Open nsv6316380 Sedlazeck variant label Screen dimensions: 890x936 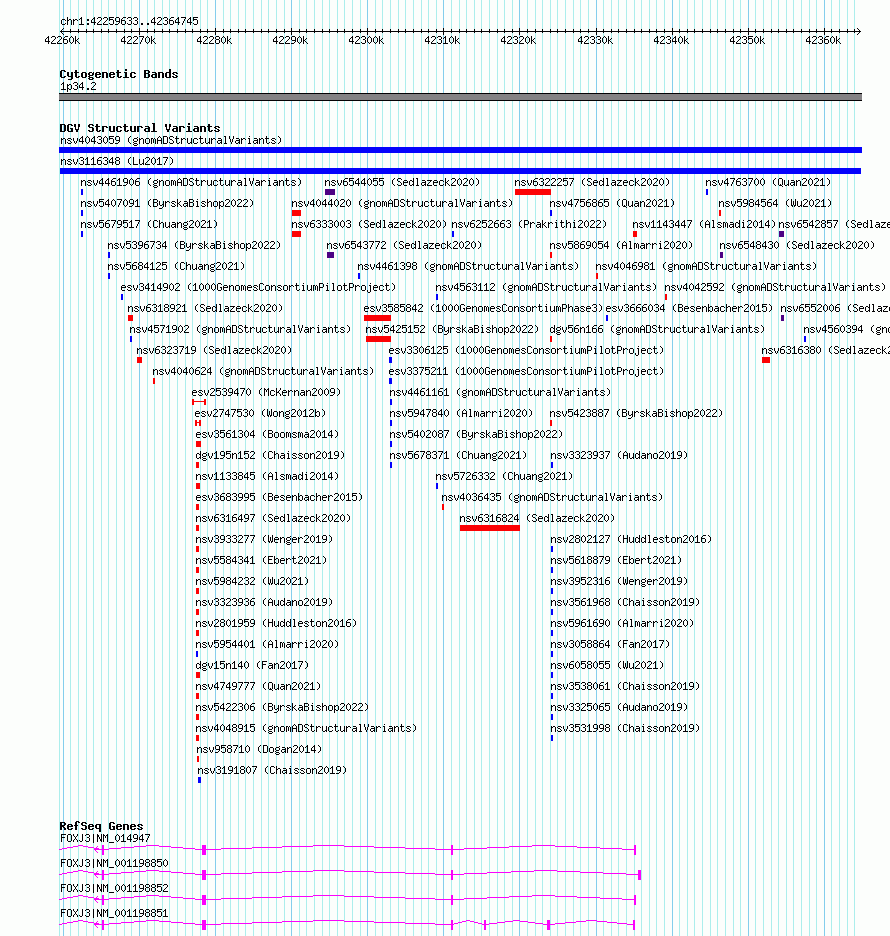(x=826, y=350)
